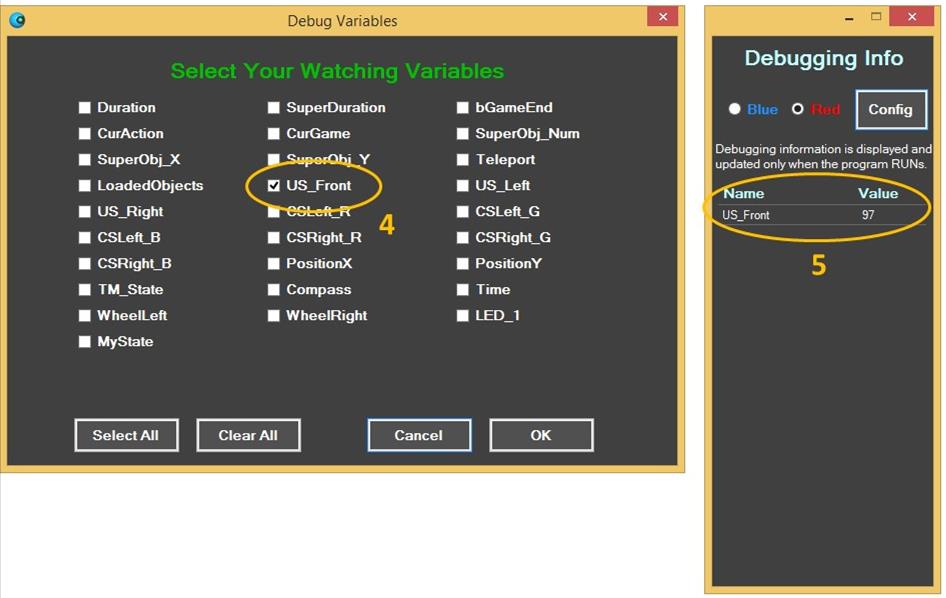Confirm selection with the OK button
The height and width of the screenshot is (598, 946).
pos(541,435)
